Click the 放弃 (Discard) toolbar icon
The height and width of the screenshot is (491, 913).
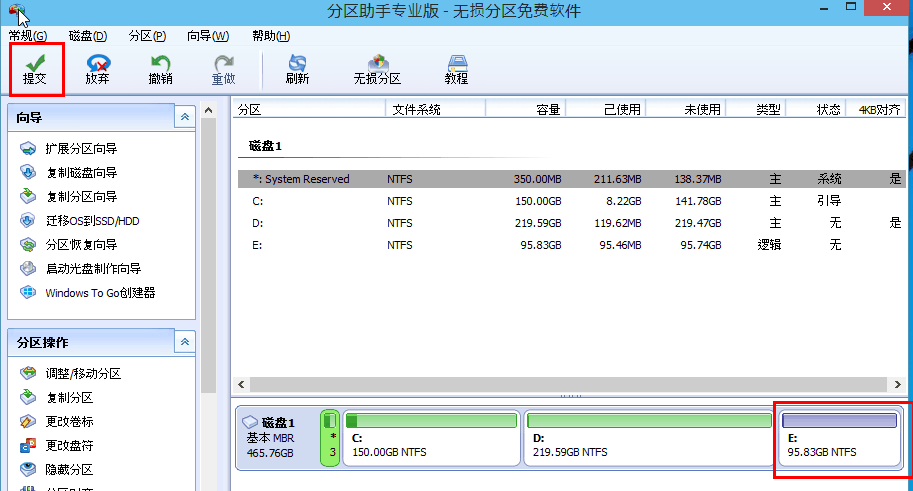97,68
